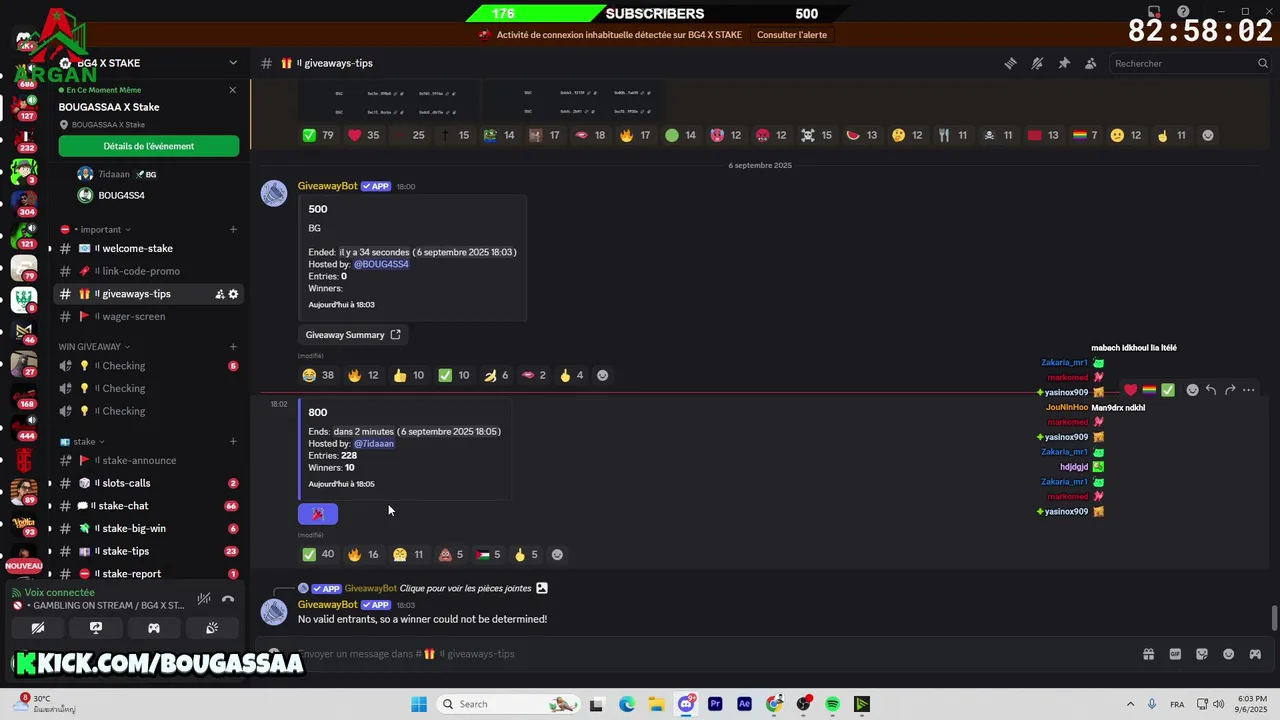This screenshot has width=1280, height=720.
Task: Open the gift icon in message bar
Action: [1148, 654]
